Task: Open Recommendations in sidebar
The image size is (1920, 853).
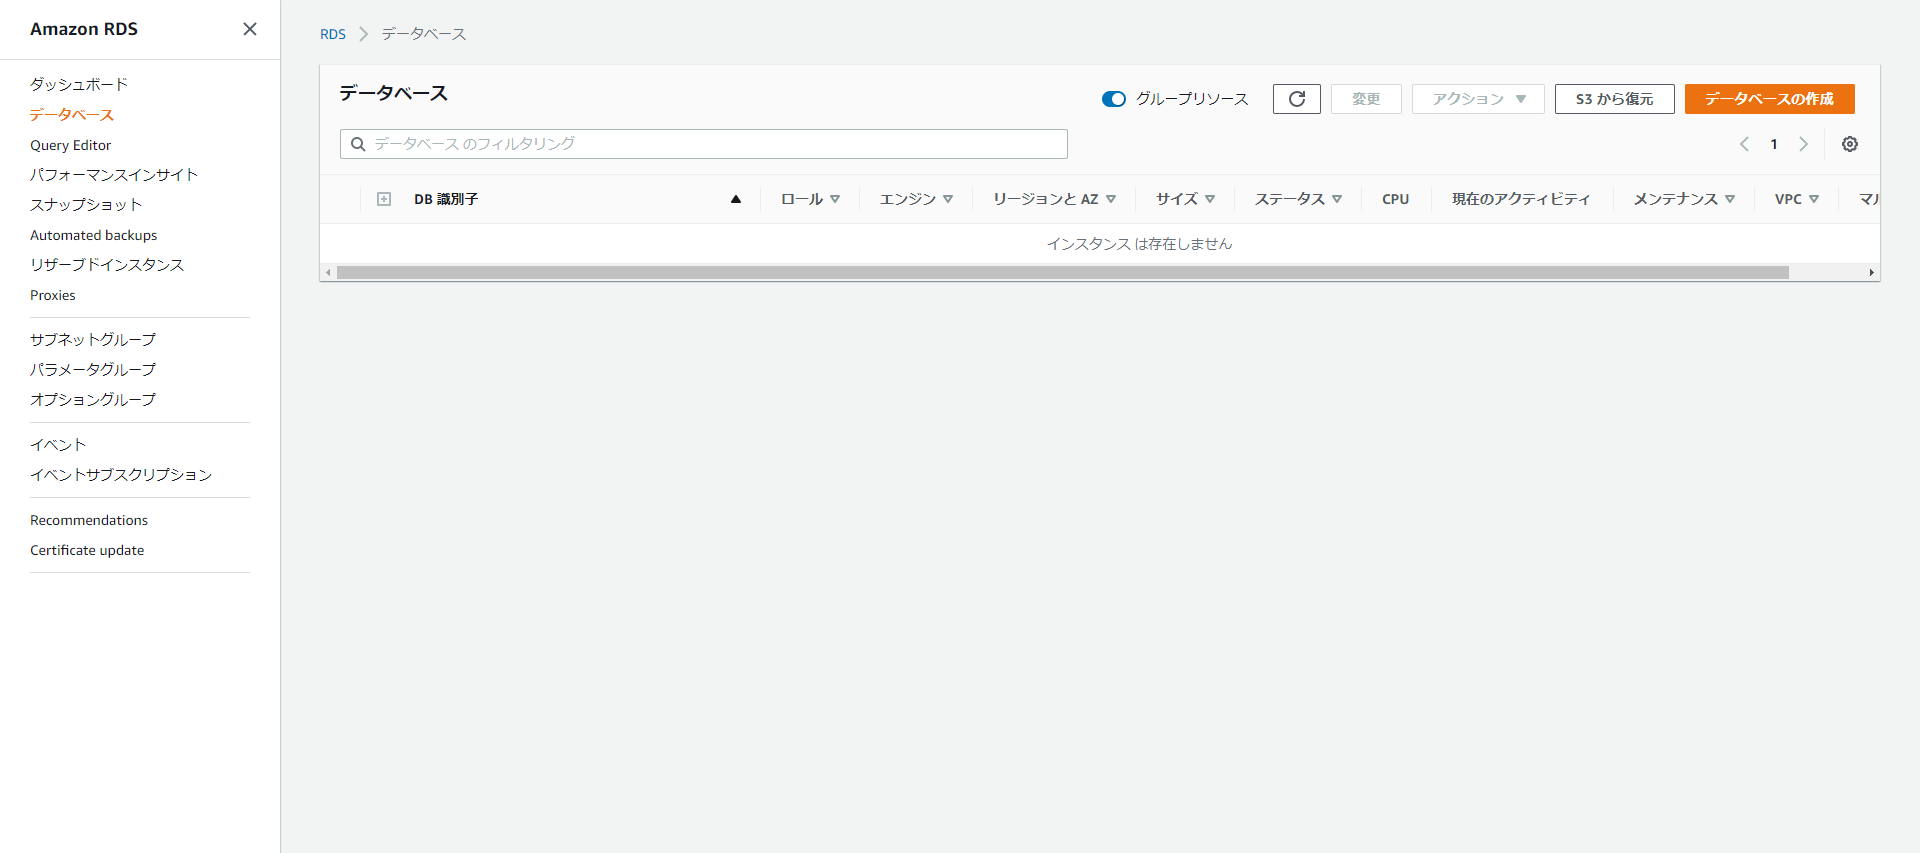Action: (89, 520)
